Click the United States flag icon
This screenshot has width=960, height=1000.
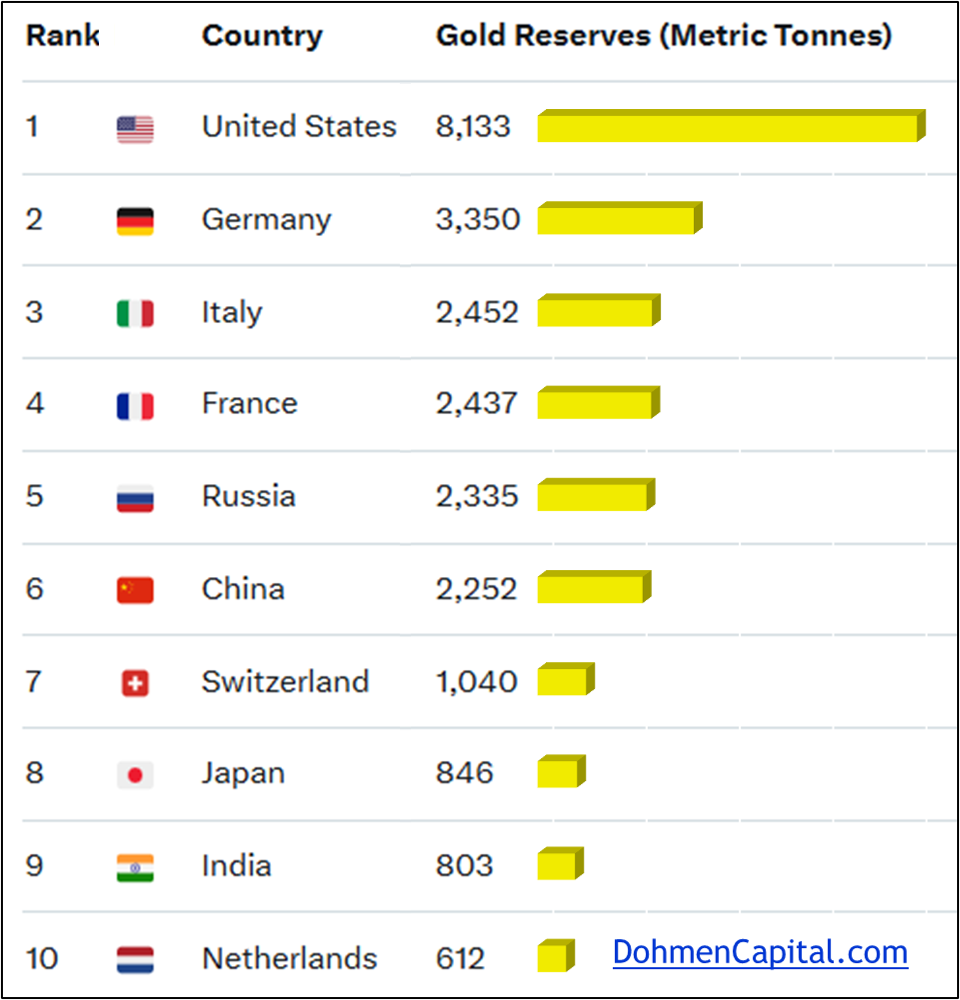[x=135, y=129]
